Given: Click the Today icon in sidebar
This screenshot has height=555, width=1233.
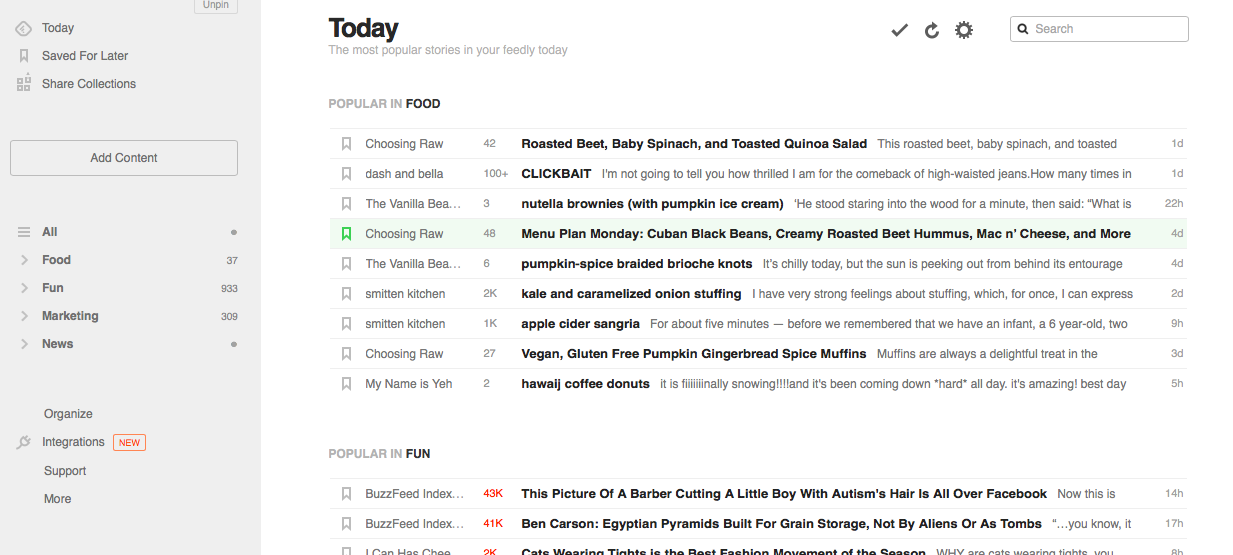Looking at the screenshot, I should coord(24,28).
